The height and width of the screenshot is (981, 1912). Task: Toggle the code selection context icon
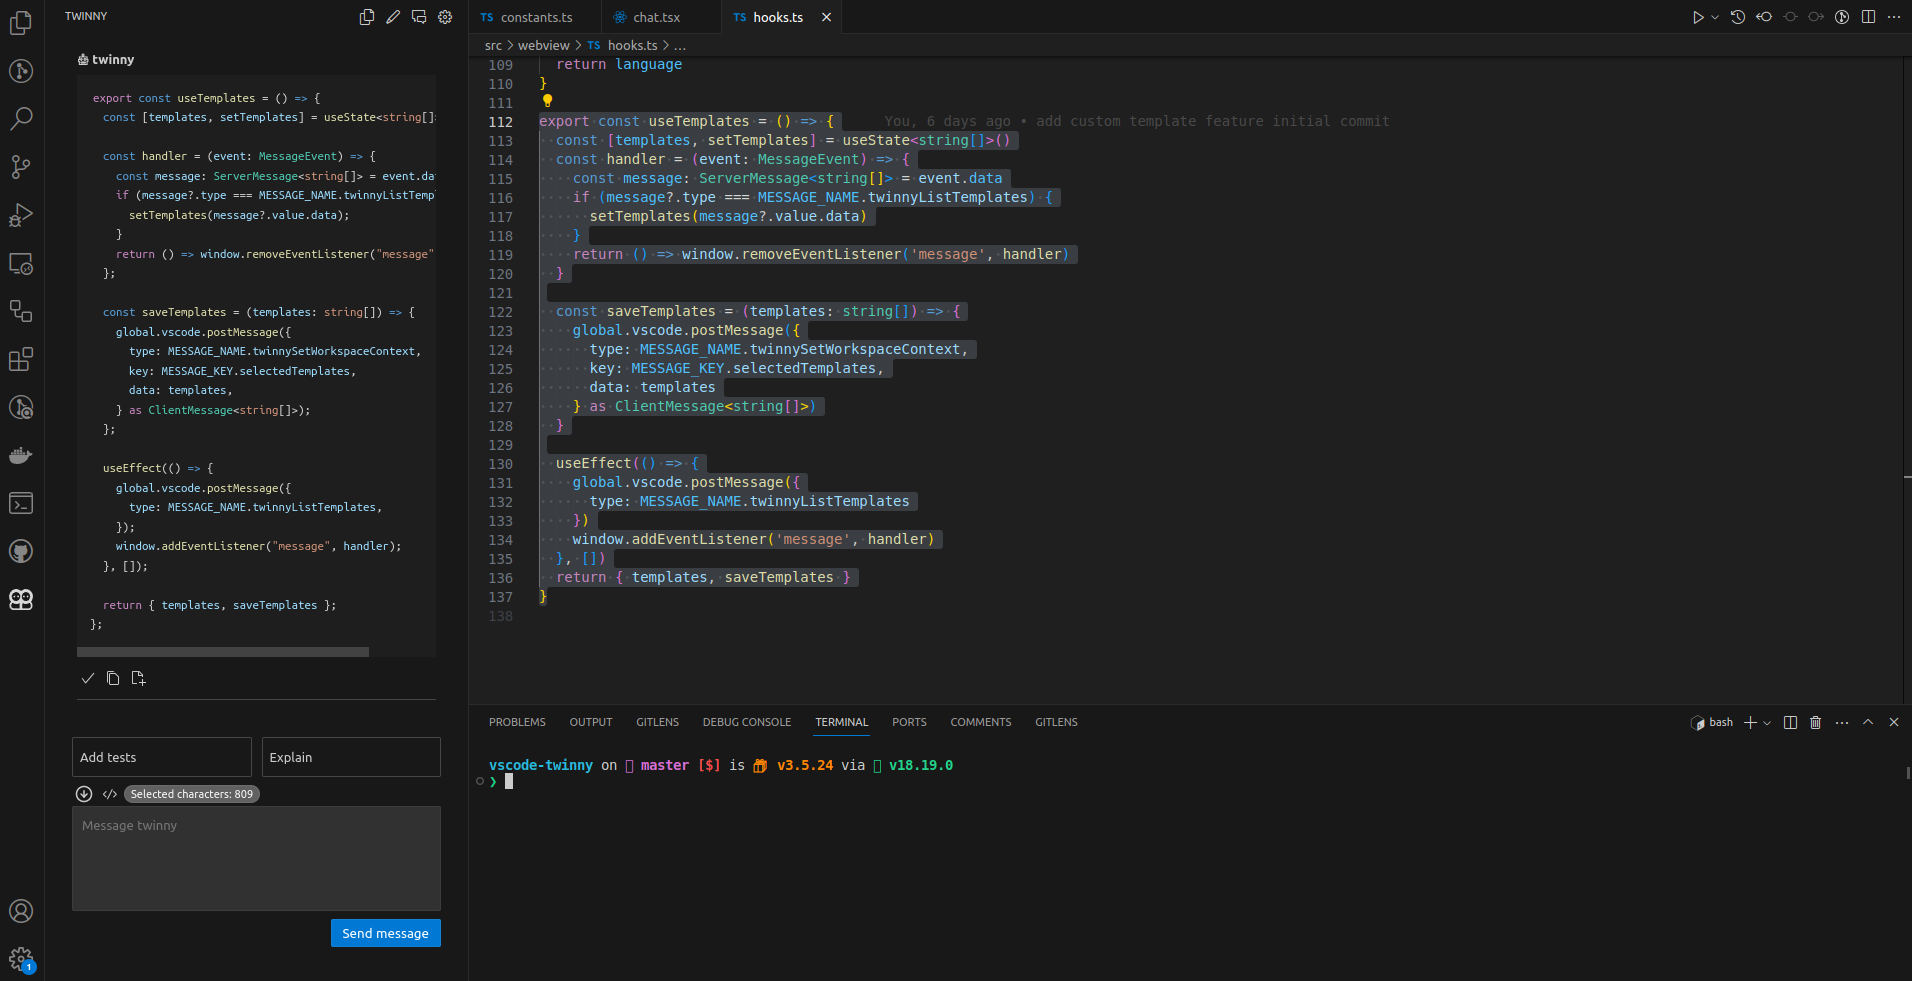110,794
